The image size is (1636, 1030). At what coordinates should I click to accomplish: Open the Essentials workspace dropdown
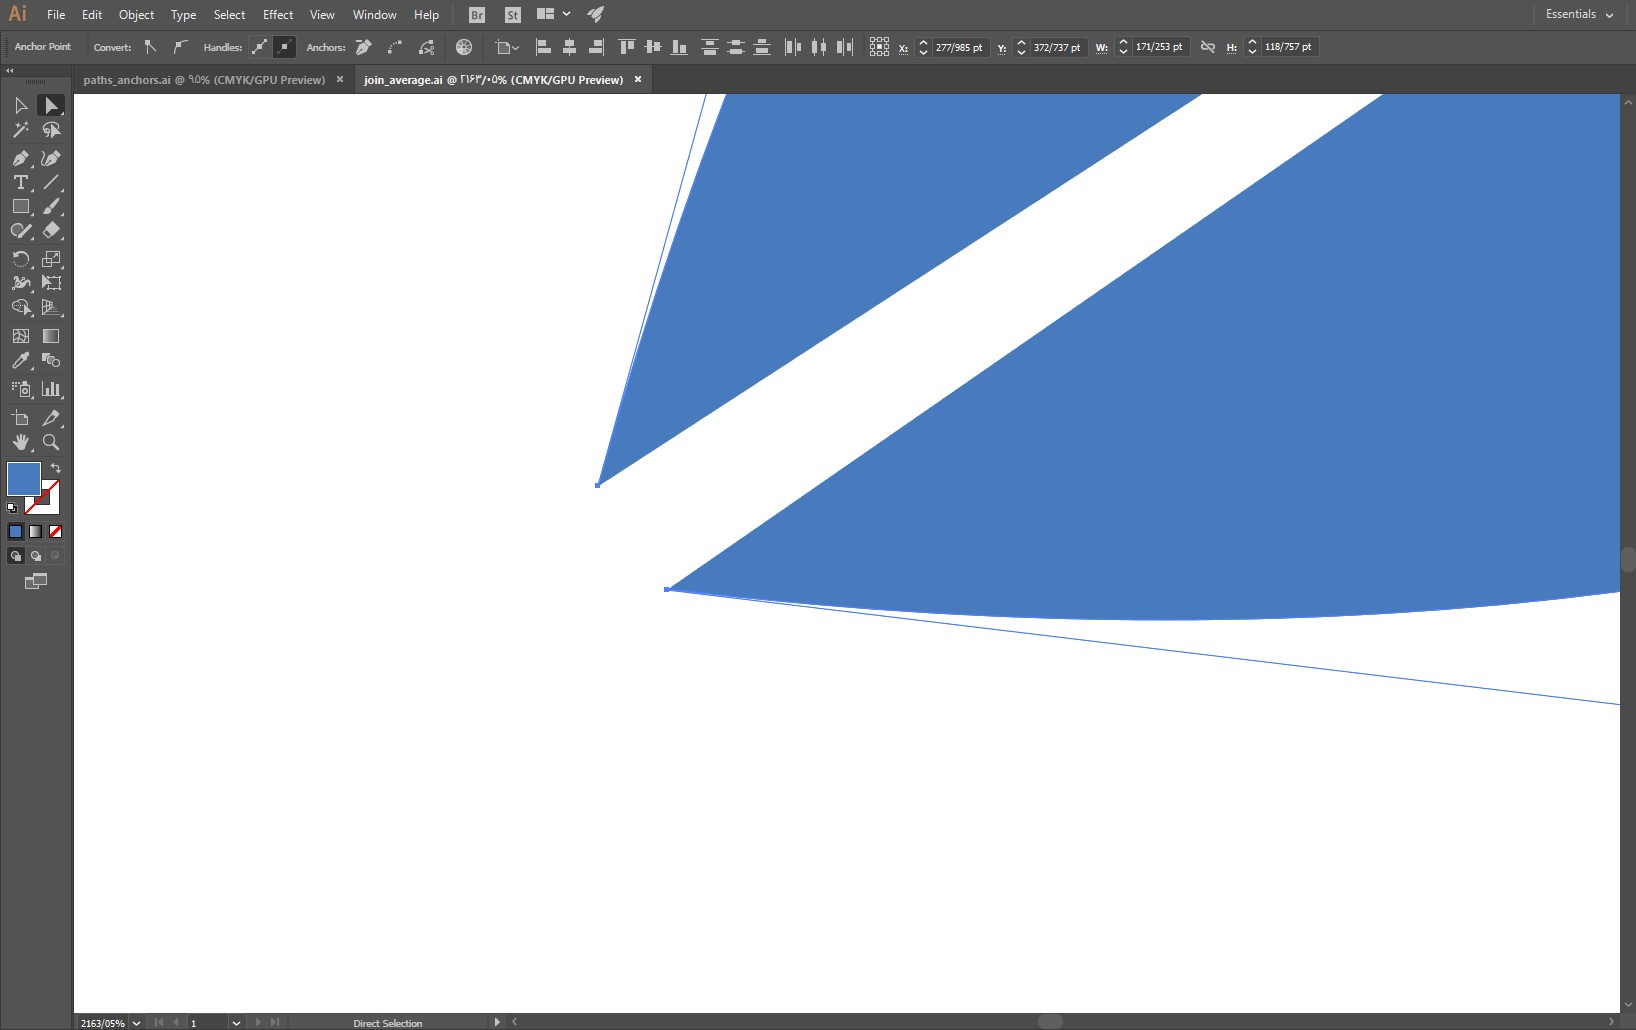1579,14
